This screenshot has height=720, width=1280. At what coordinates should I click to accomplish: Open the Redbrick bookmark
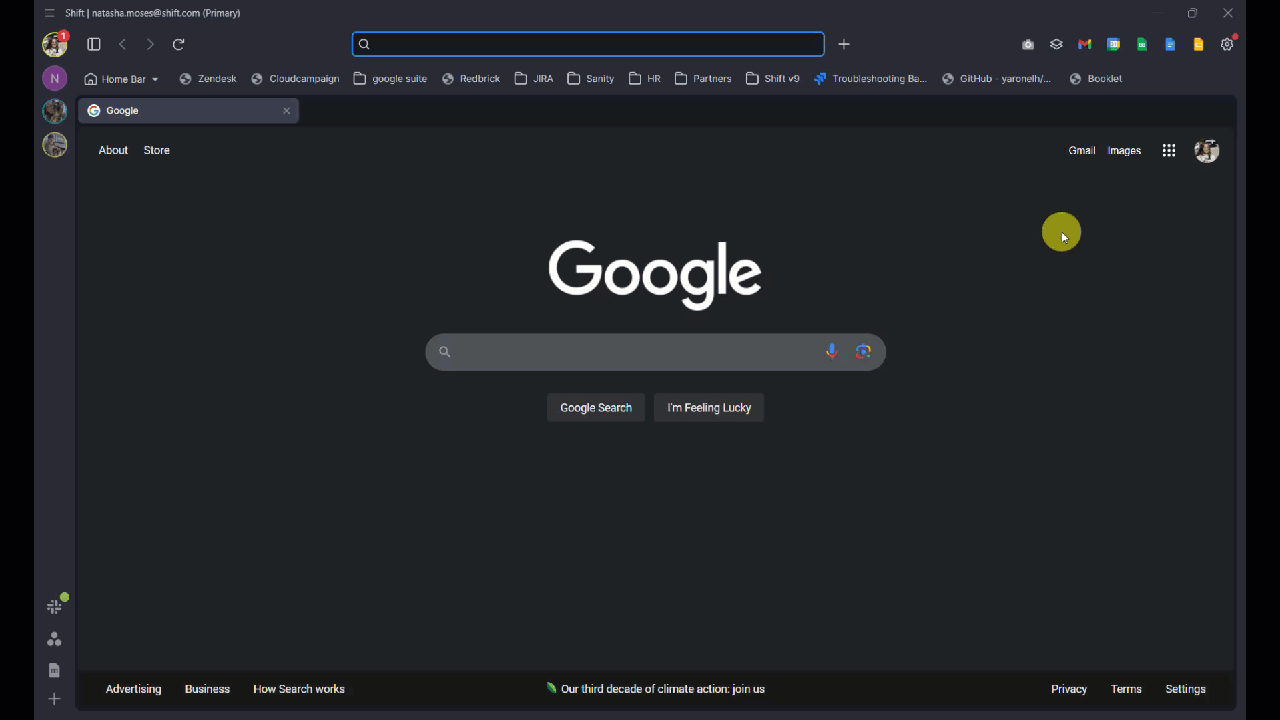(x=471, y=79)
